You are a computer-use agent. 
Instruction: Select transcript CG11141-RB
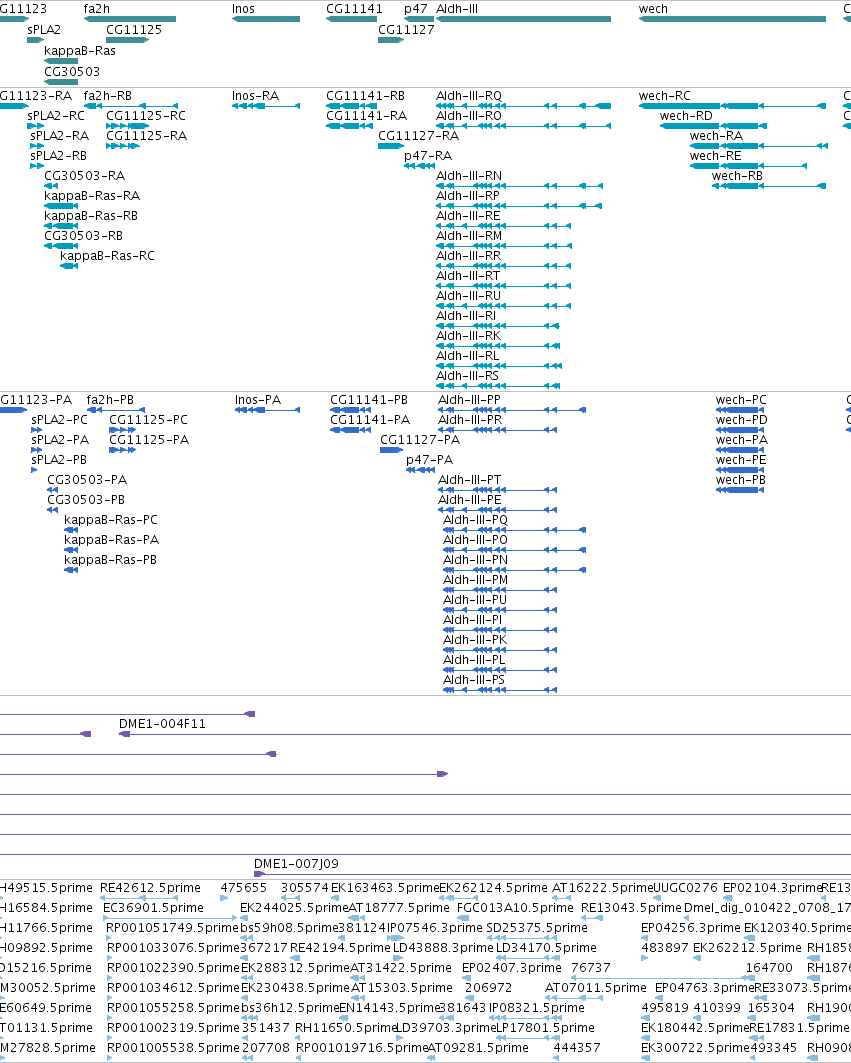(x=365, y=96)
